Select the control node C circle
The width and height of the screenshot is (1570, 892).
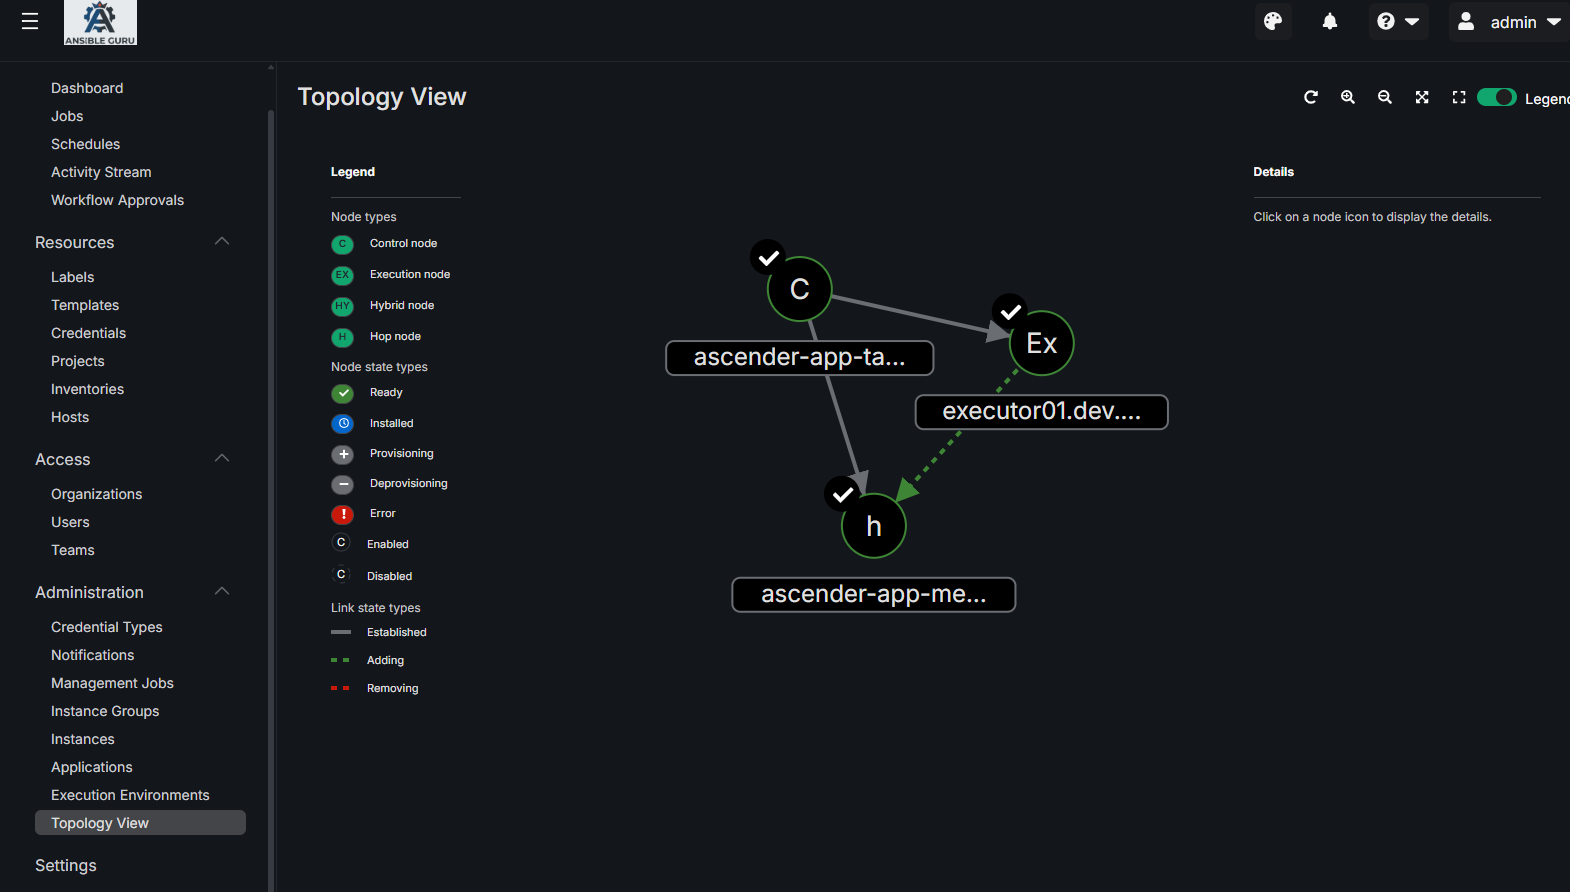800,289
